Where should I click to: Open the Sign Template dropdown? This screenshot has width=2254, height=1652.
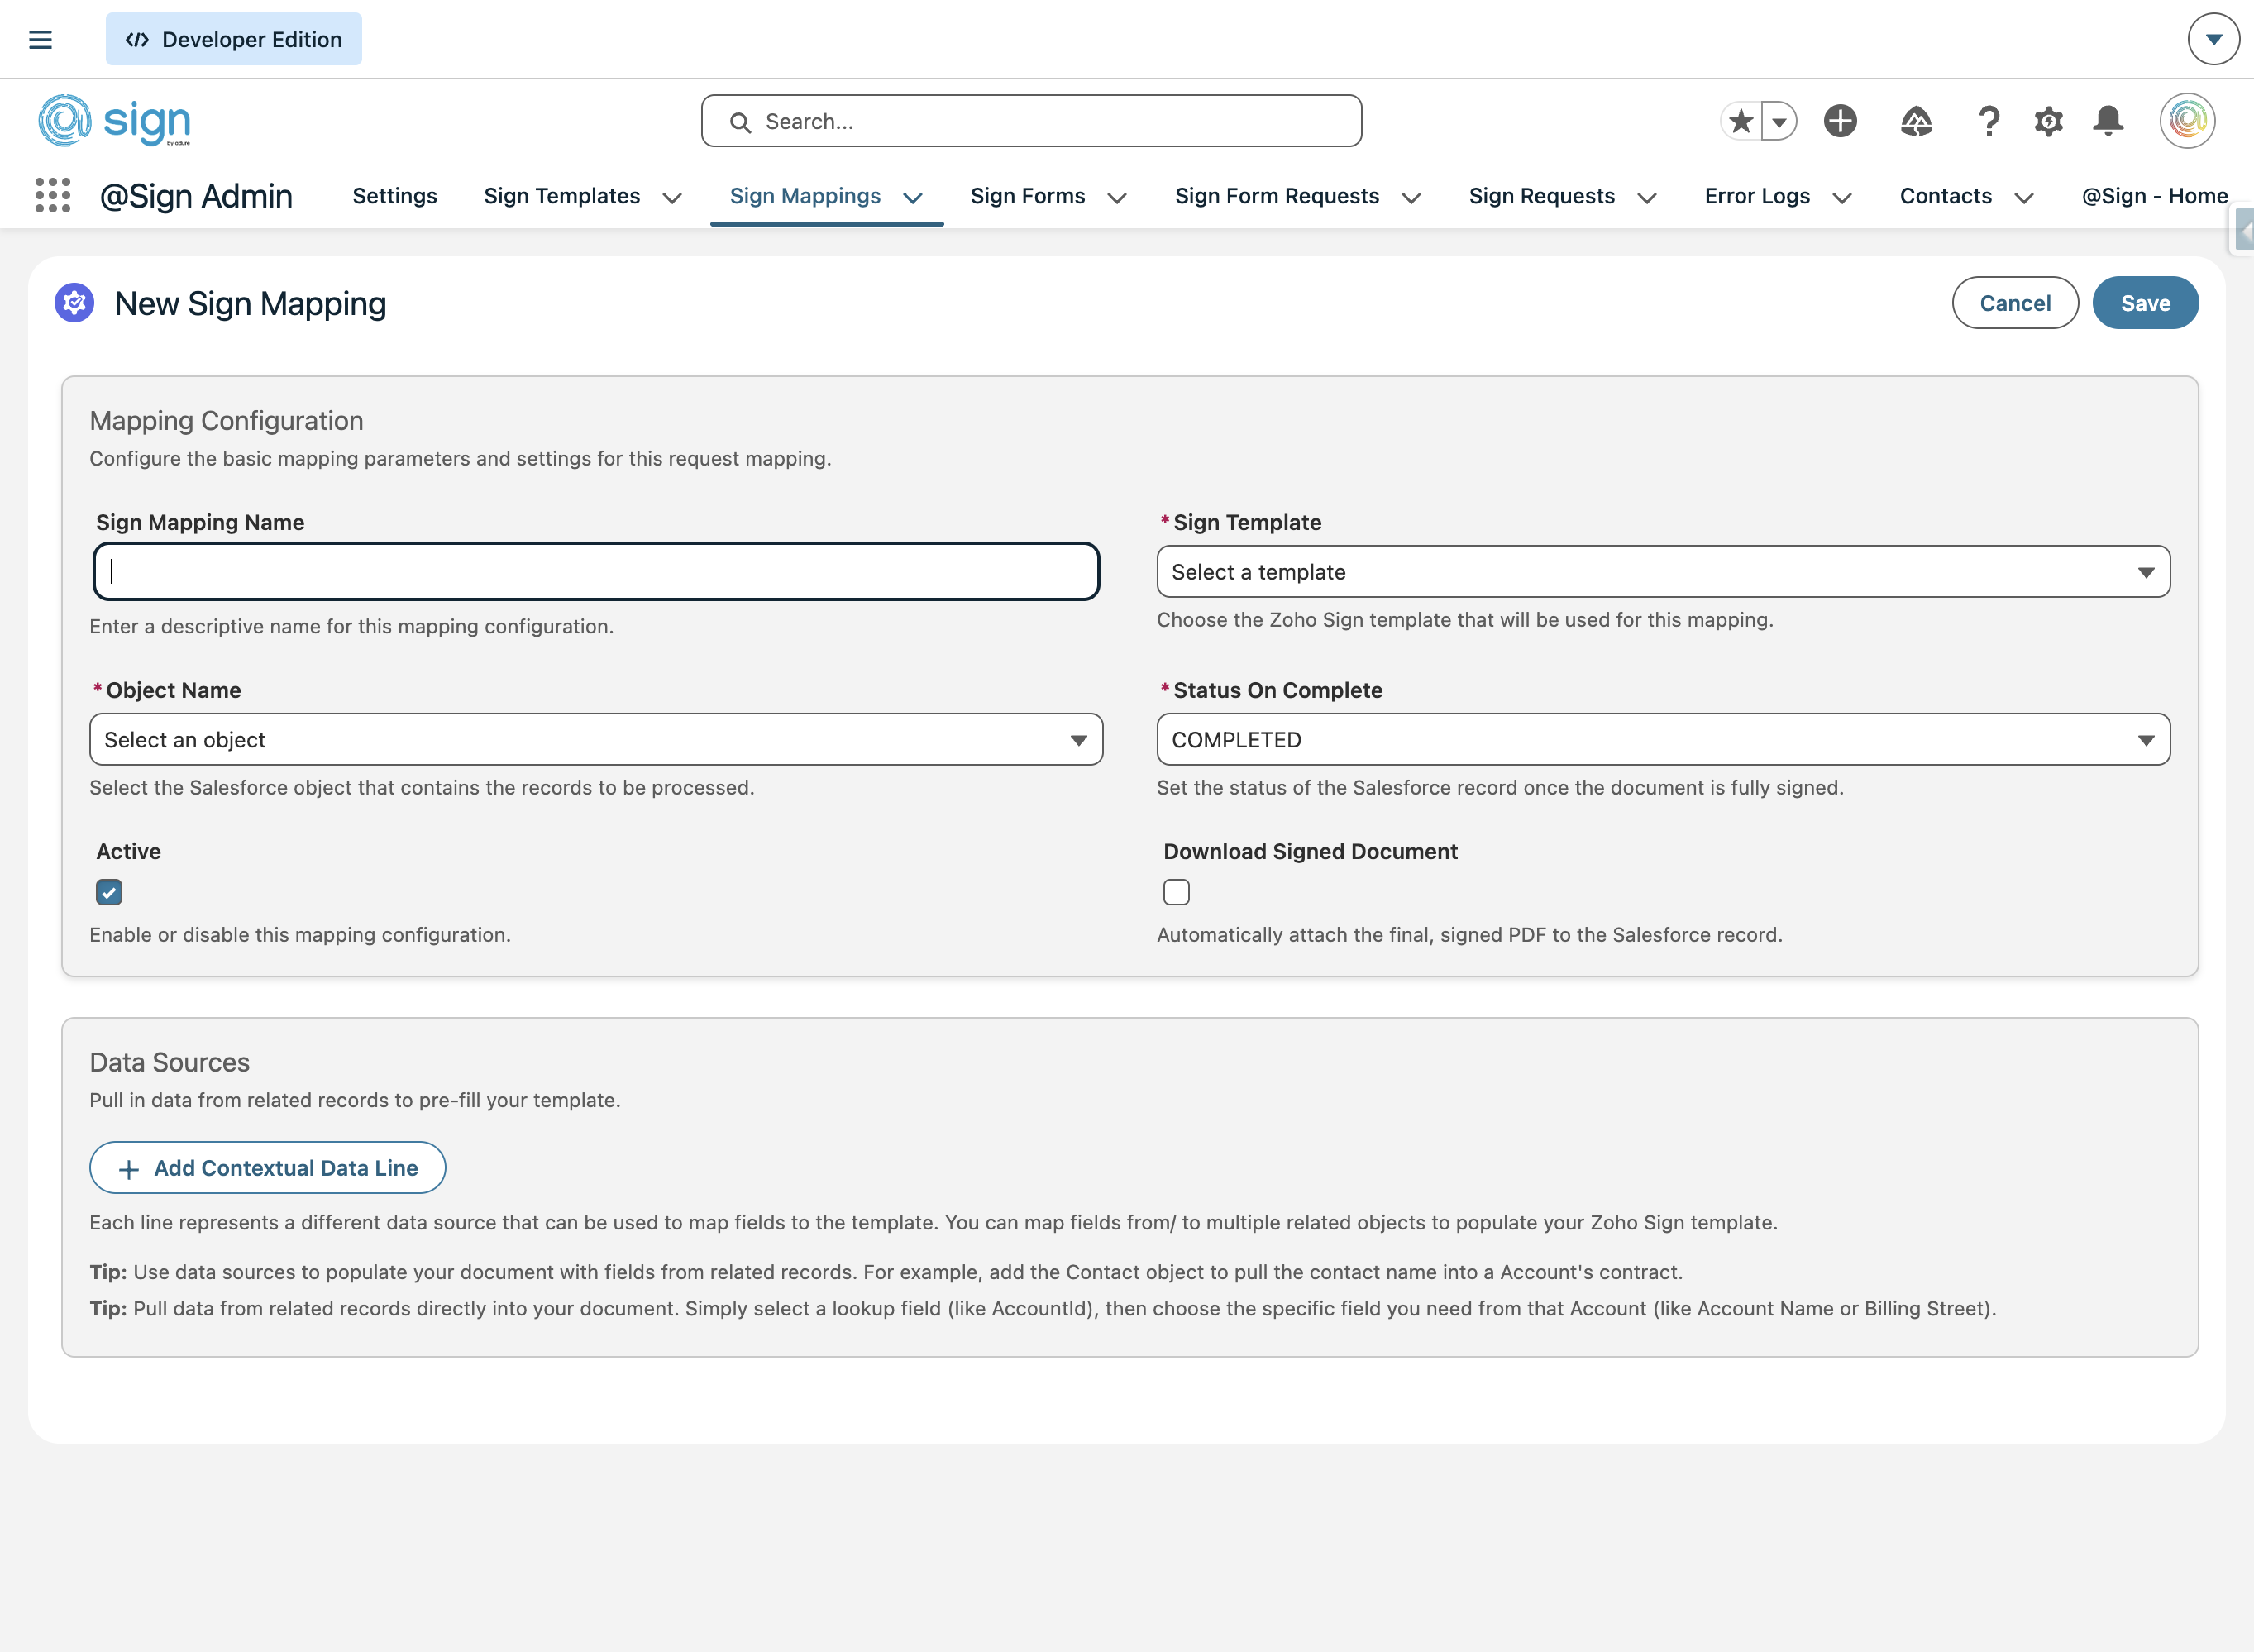[1663, 572]
